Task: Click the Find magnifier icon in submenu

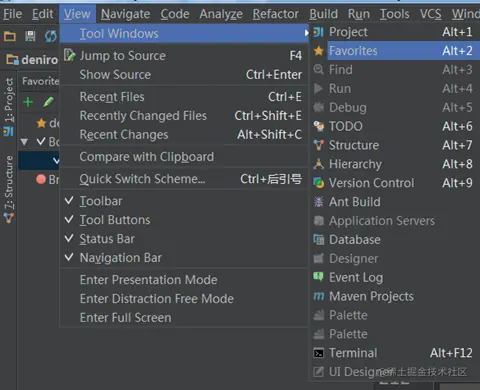Action: tap(319, 70)
